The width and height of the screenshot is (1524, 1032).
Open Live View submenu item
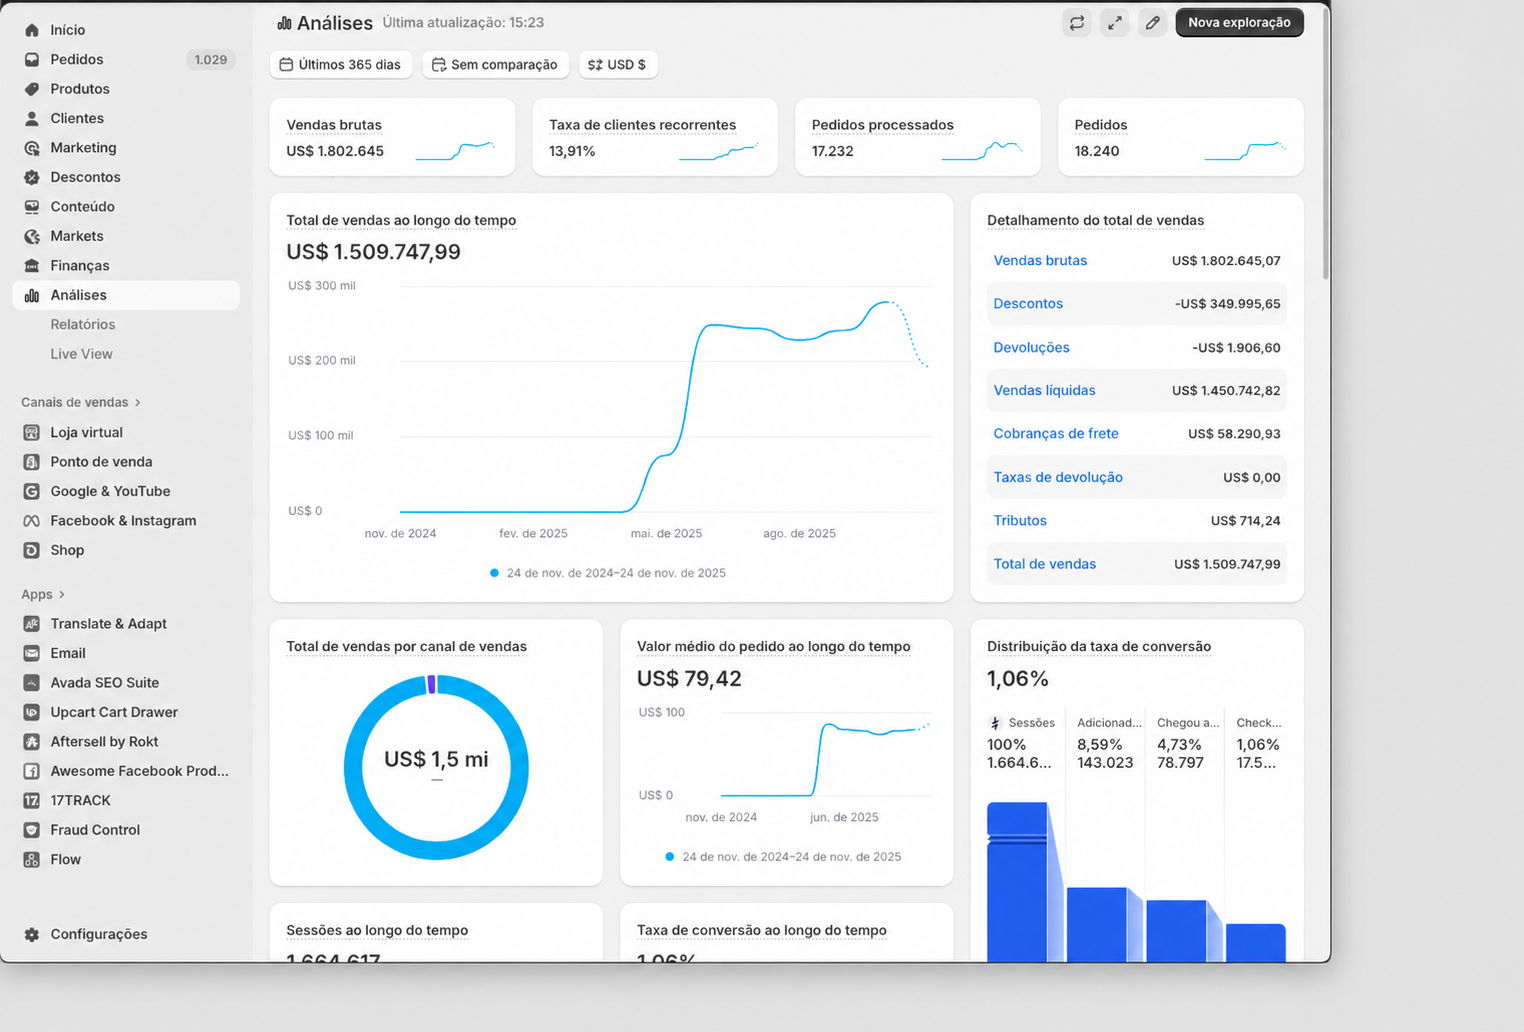coord(82,354)
